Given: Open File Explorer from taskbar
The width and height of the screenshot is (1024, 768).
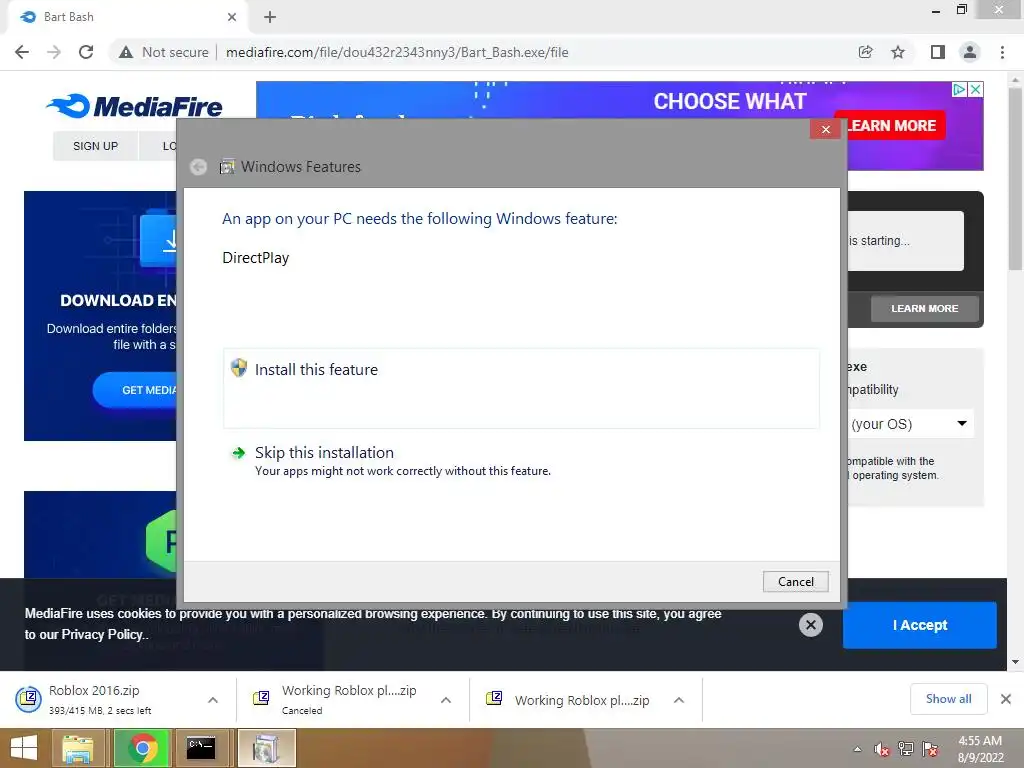Looking at the screenshot, I should pyautogui.click(x=78, y=748).
